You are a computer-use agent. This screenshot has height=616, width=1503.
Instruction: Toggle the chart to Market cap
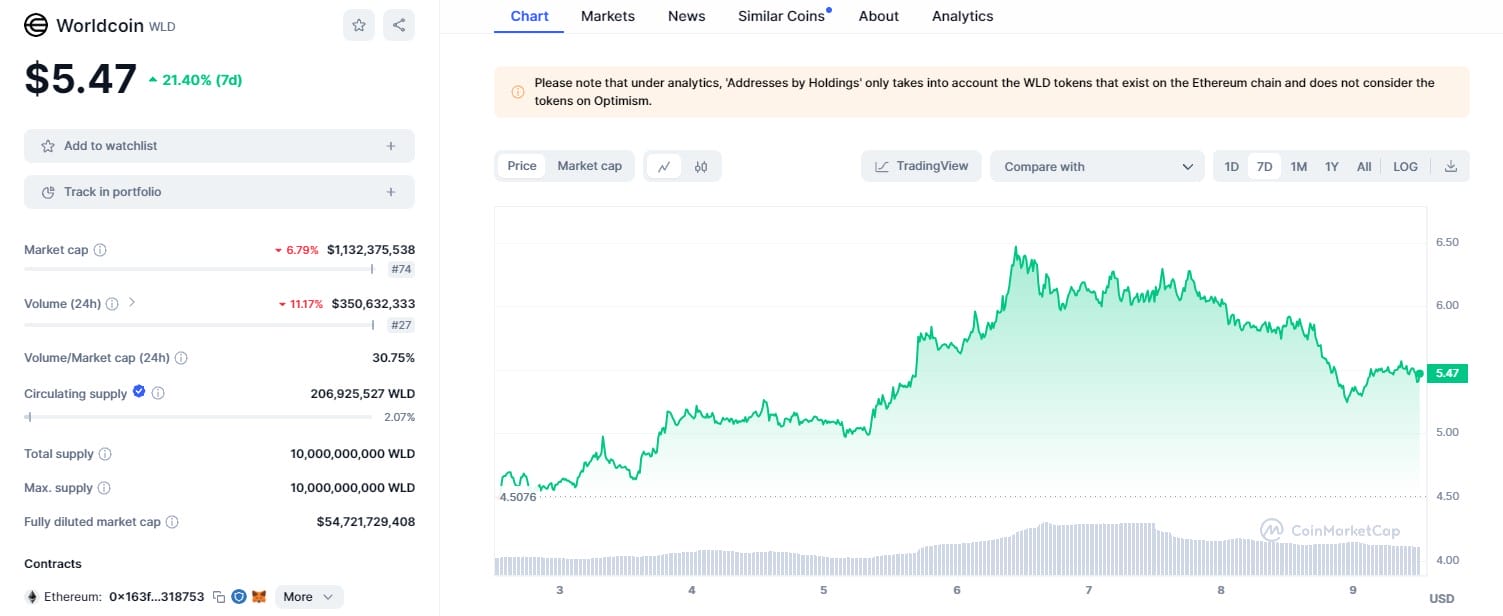tap(589, 166)
